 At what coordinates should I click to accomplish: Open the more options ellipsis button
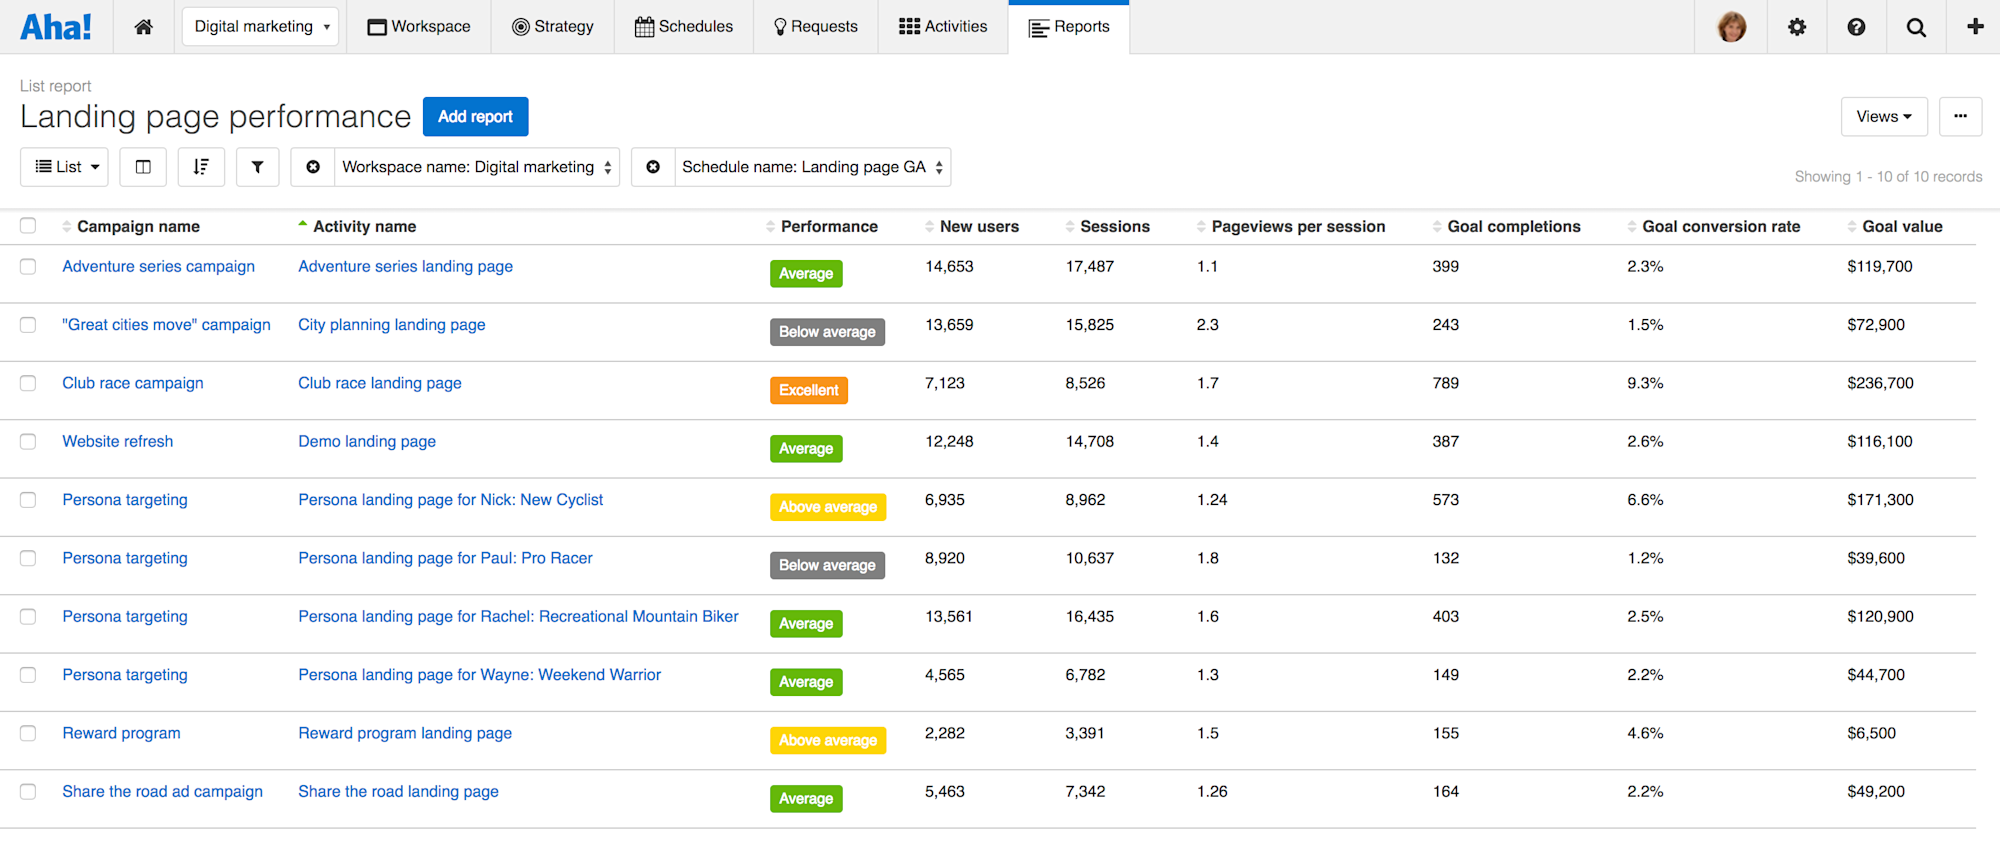[1960, 116]
